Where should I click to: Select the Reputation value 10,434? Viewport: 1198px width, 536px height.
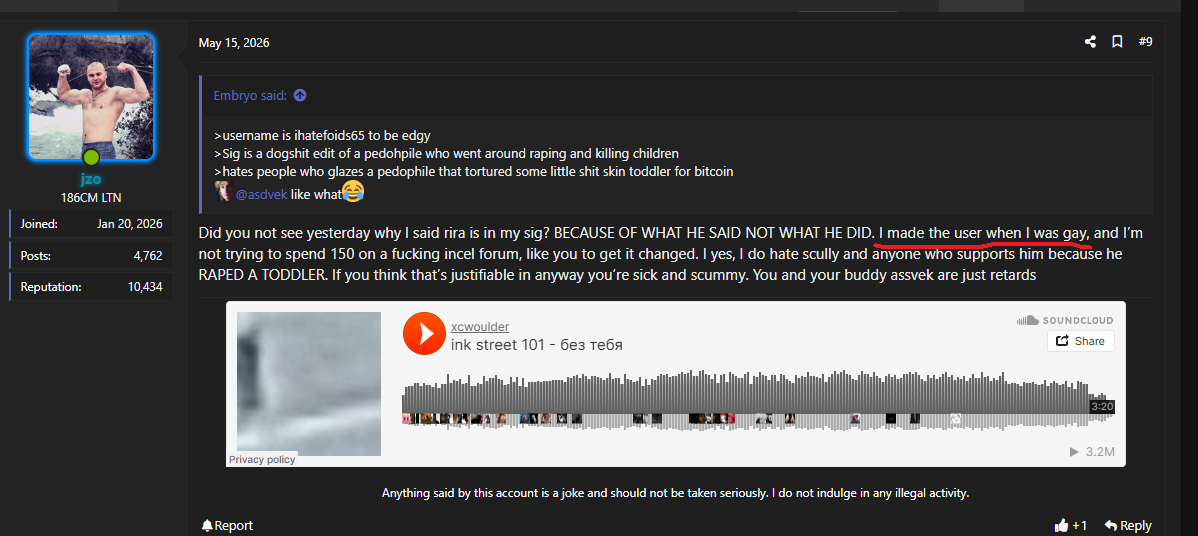point(145,287)
